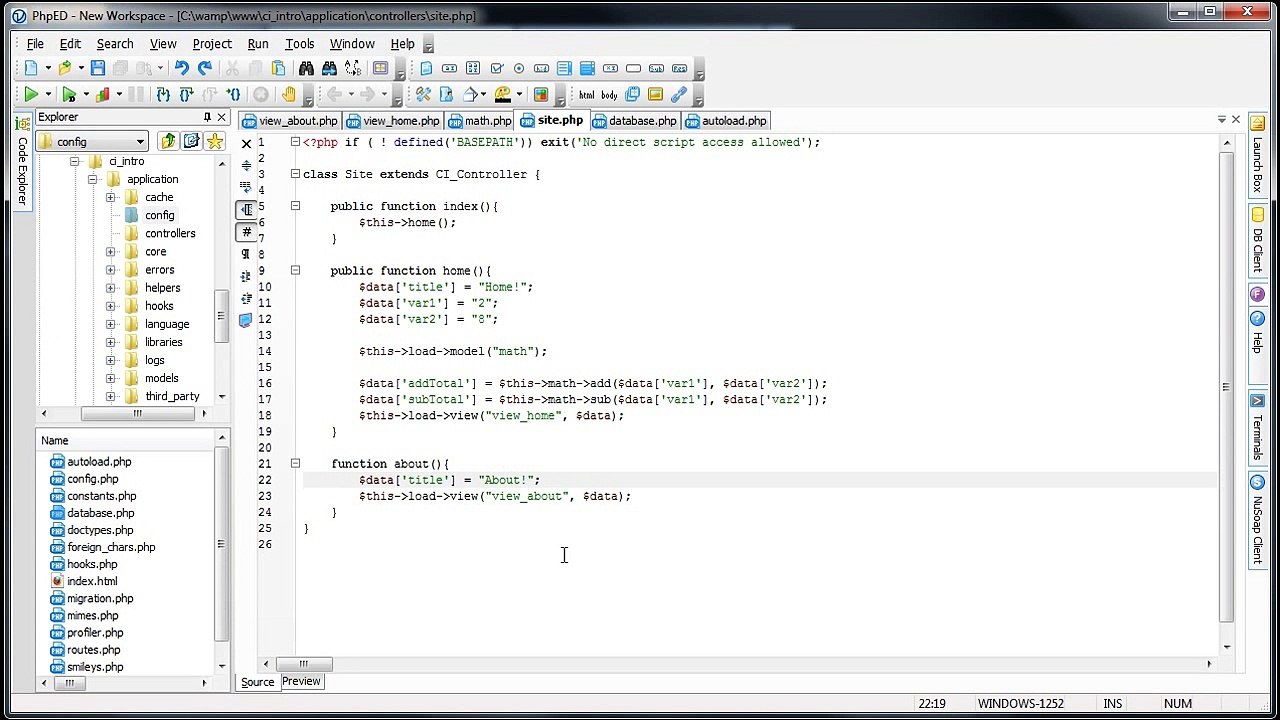Click the green Run play icon
Viewport: 1280px width, 720px height.
(31, 94)
